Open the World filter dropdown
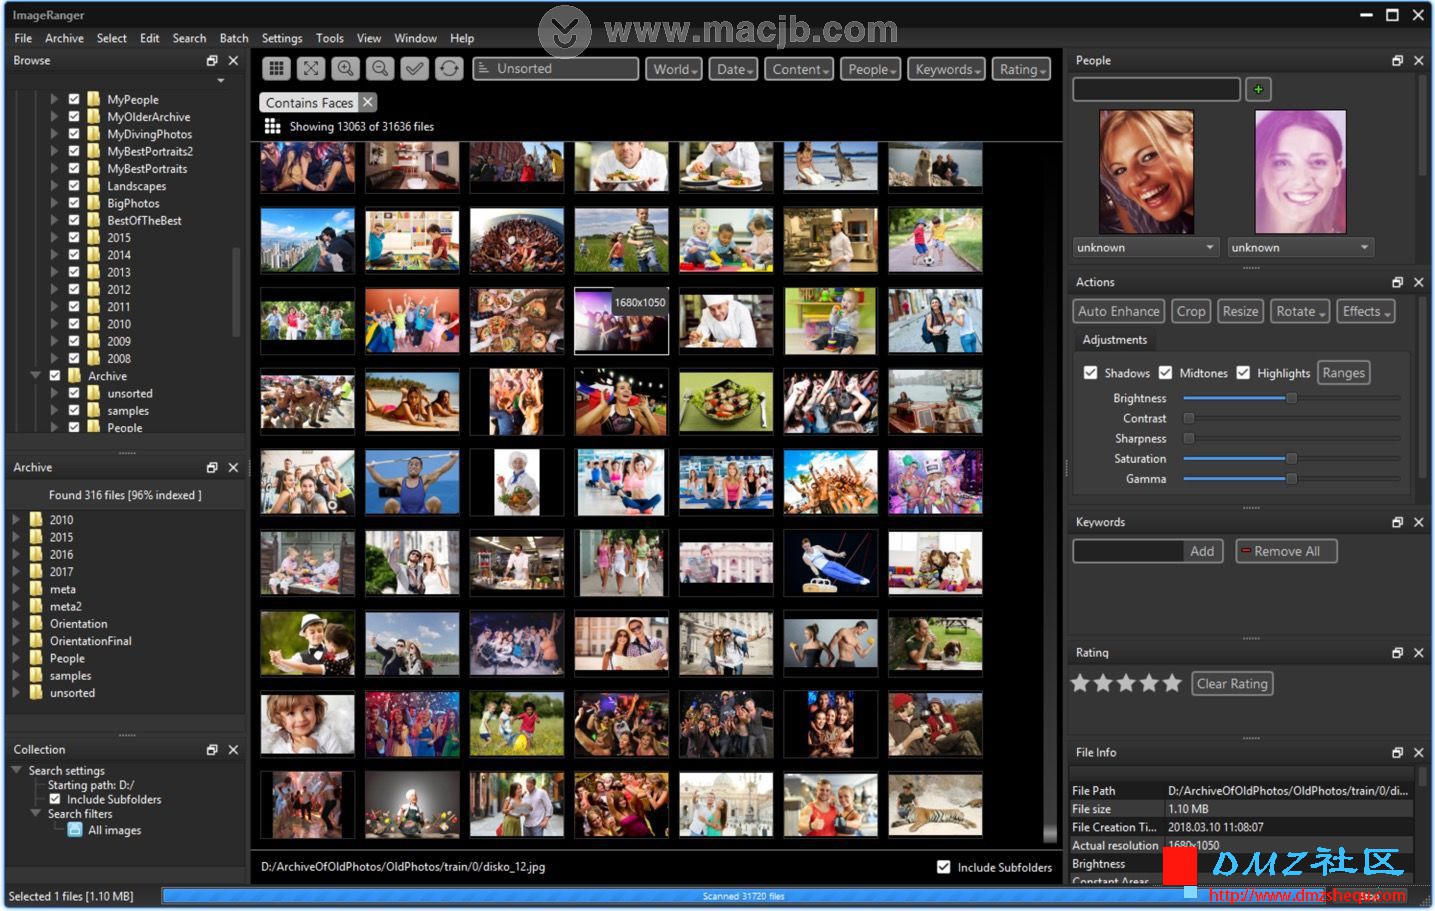This screenshot has height=911, width=1435. 673,69
